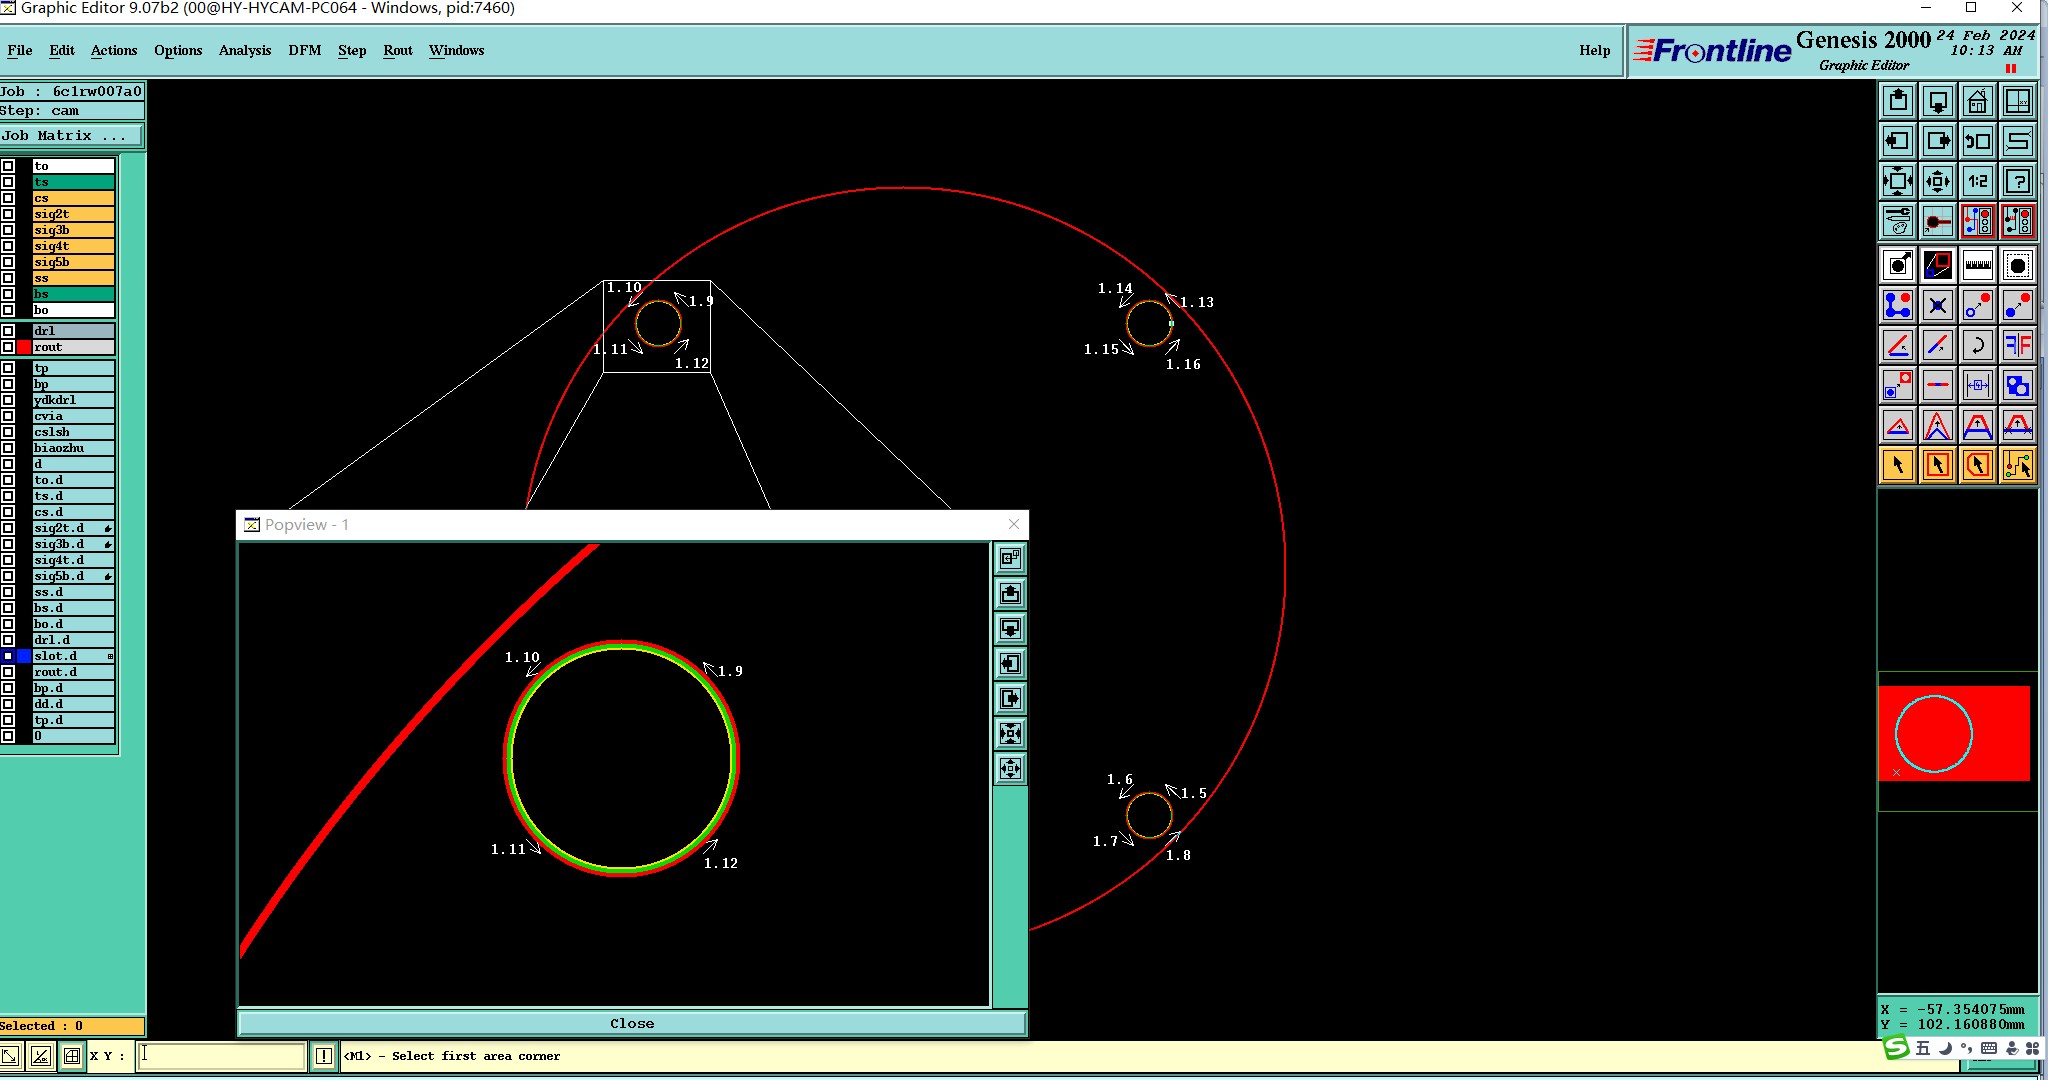2048x1080 pixels.
Task: Open the Job Matrix panel
Action: tap(70, 136)
